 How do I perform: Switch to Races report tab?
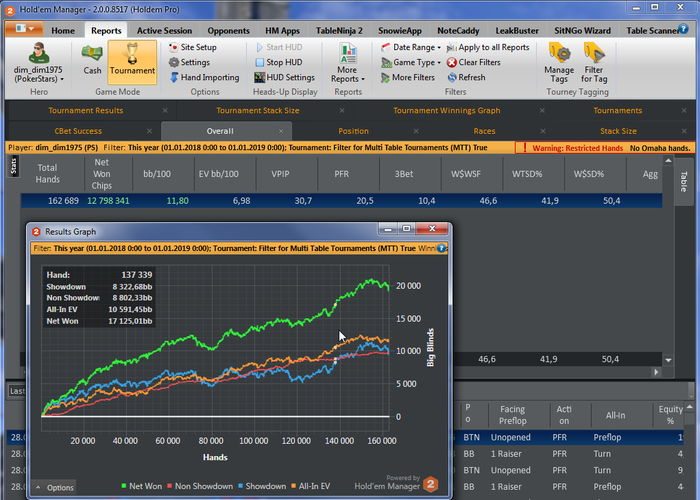click(x=484, y=131)
